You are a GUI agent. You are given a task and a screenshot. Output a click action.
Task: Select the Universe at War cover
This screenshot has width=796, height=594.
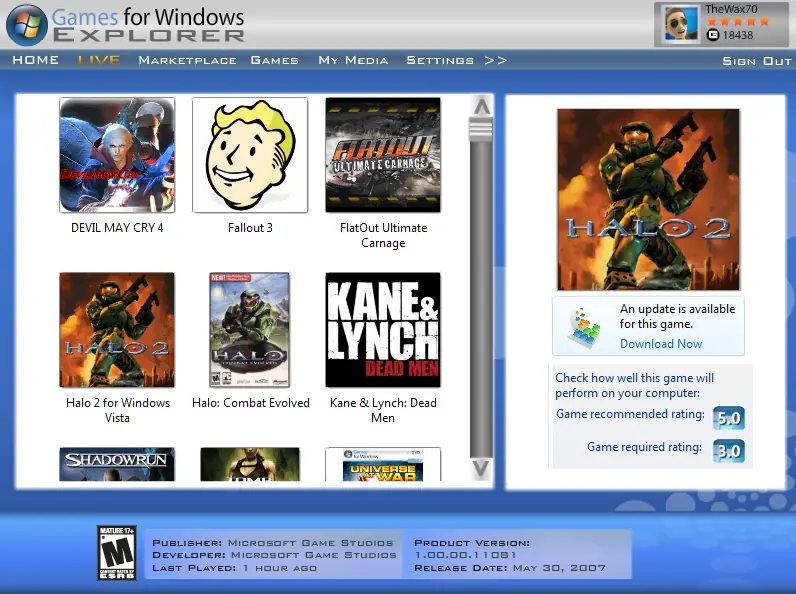pos(383,464)
